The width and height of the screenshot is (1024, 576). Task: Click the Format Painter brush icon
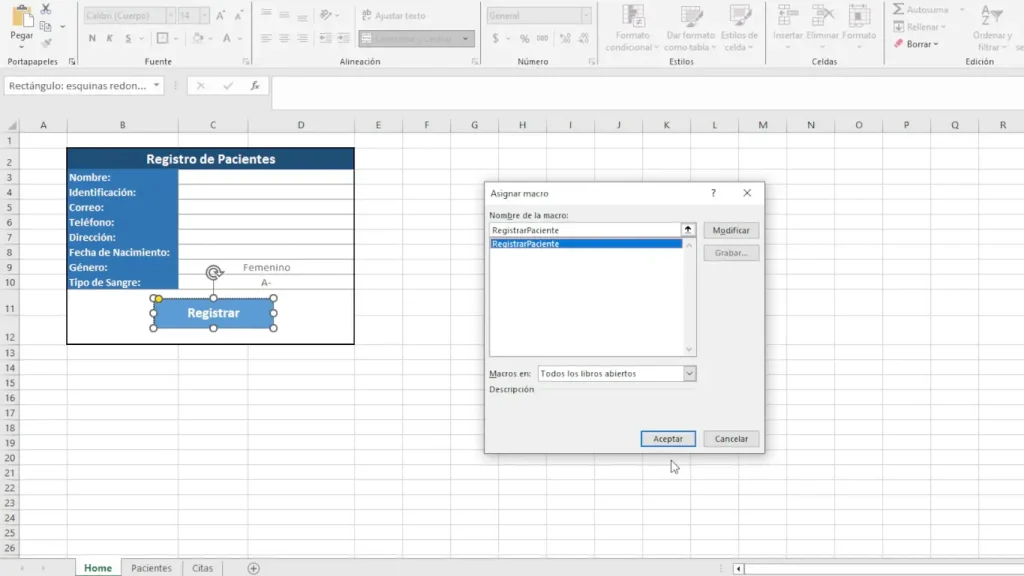click(x=46, y=43)
